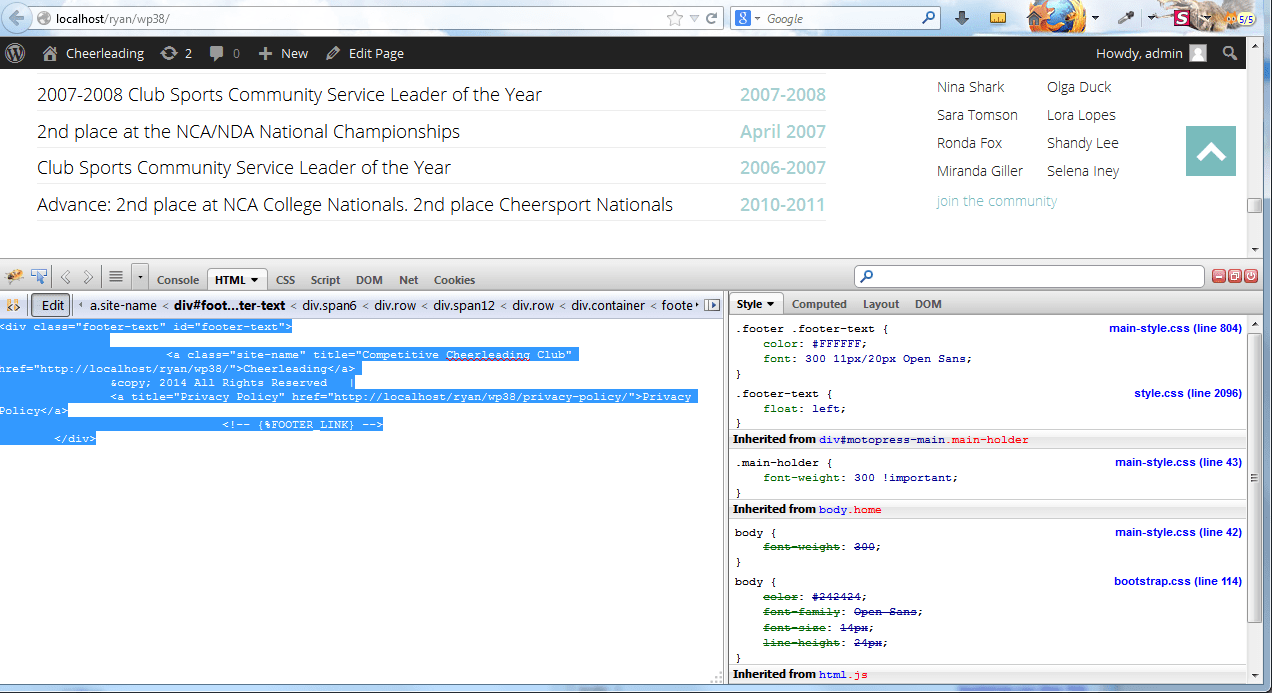Click Nina Shark member name

point(971,87)
